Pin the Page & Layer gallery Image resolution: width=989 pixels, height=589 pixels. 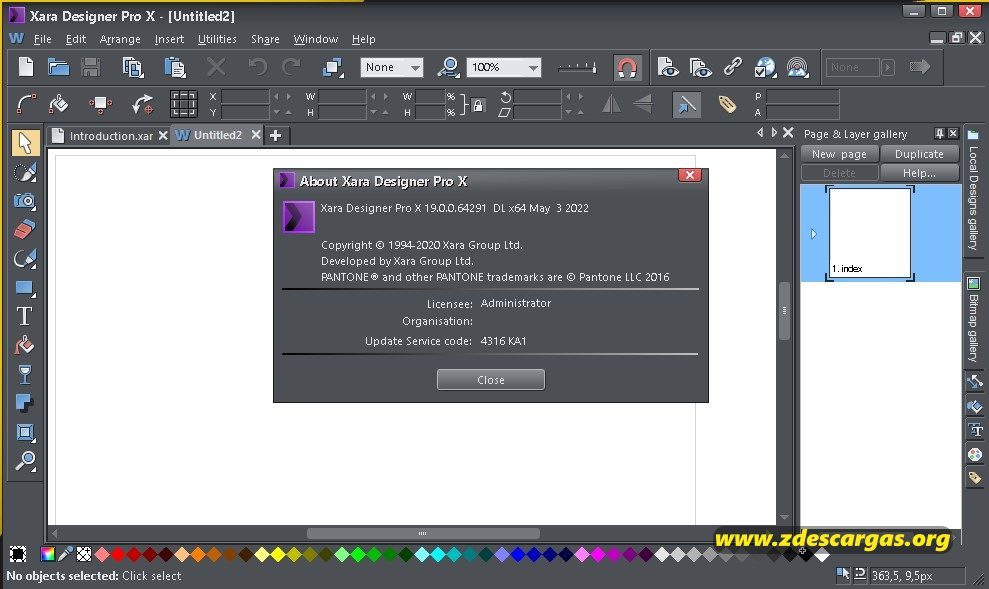coord(939,134)
